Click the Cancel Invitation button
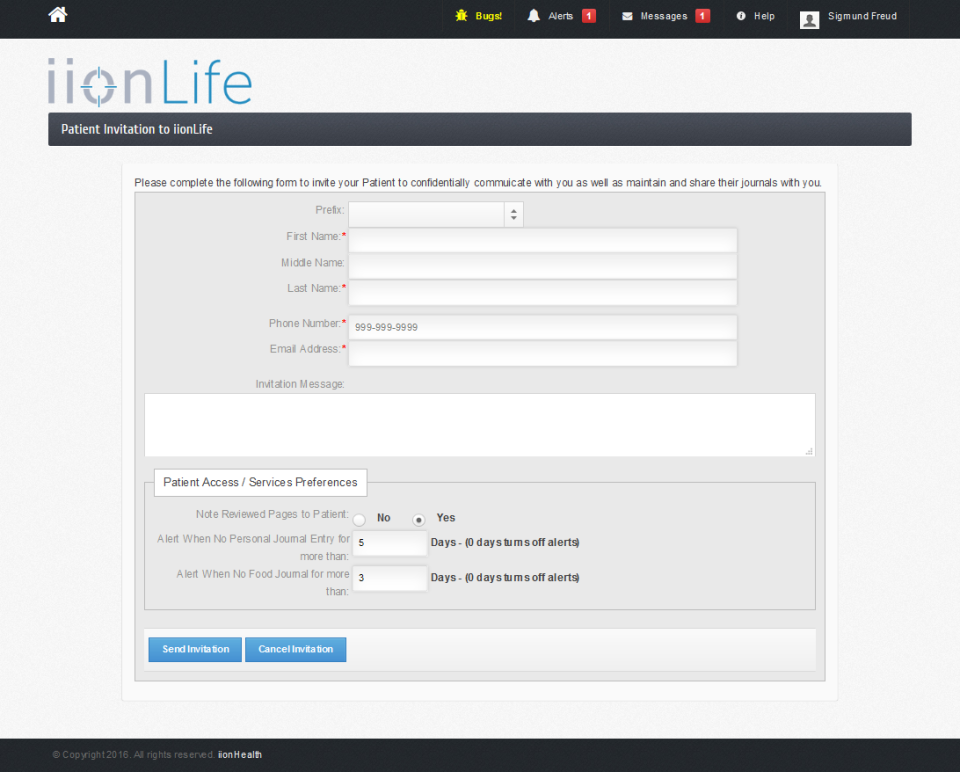This screenshot has height=772, width=960. [296, 649]
